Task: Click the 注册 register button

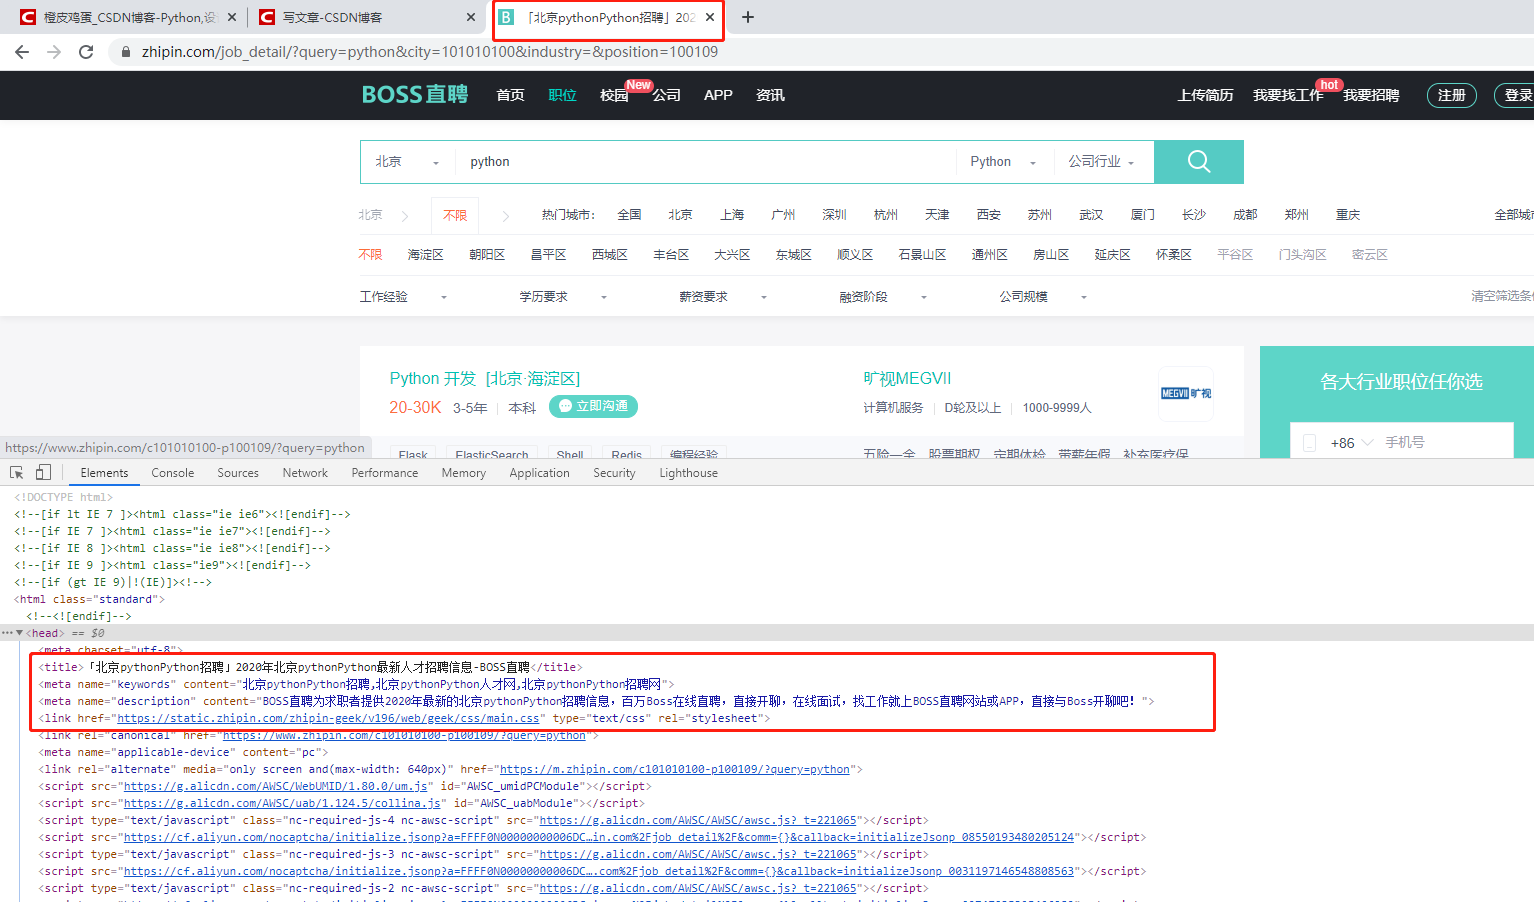Action: point(1451,95)
